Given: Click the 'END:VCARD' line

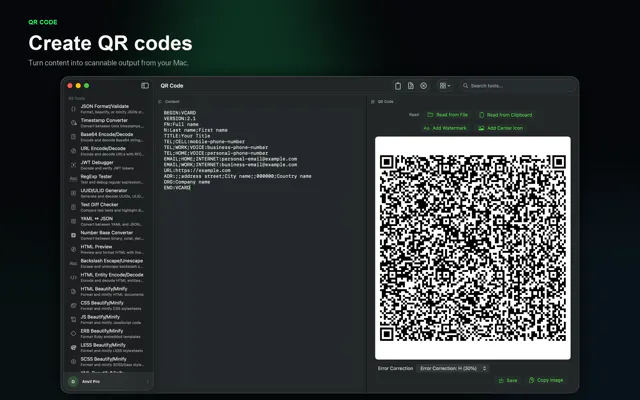Looking at the screenshot, I should tap(177, 188).
